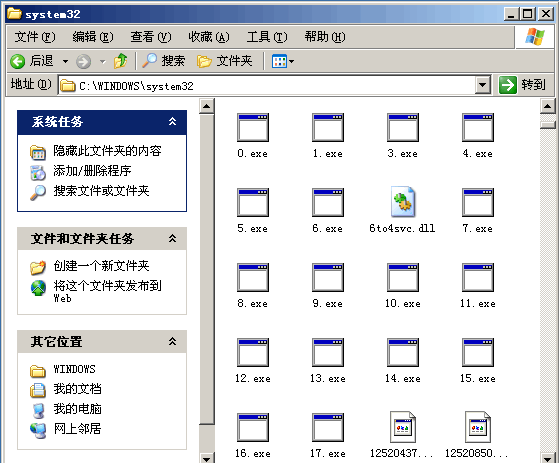Collapse the 系统任务 panel
Image resolution: width=559 pixels, height=463 pixels.
173,122
